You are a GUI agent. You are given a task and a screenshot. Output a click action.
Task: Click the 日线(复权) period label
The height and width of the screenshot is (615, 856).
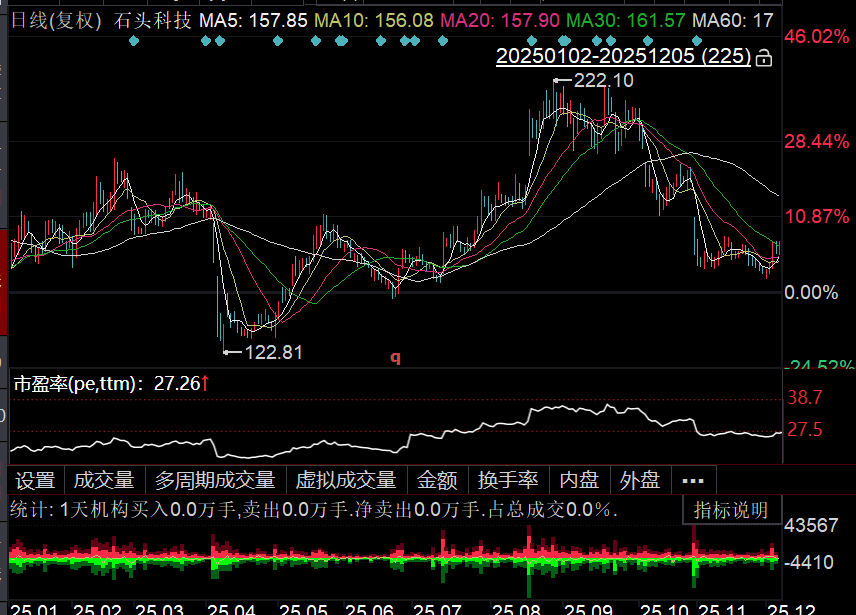click(x=56, y=21)
